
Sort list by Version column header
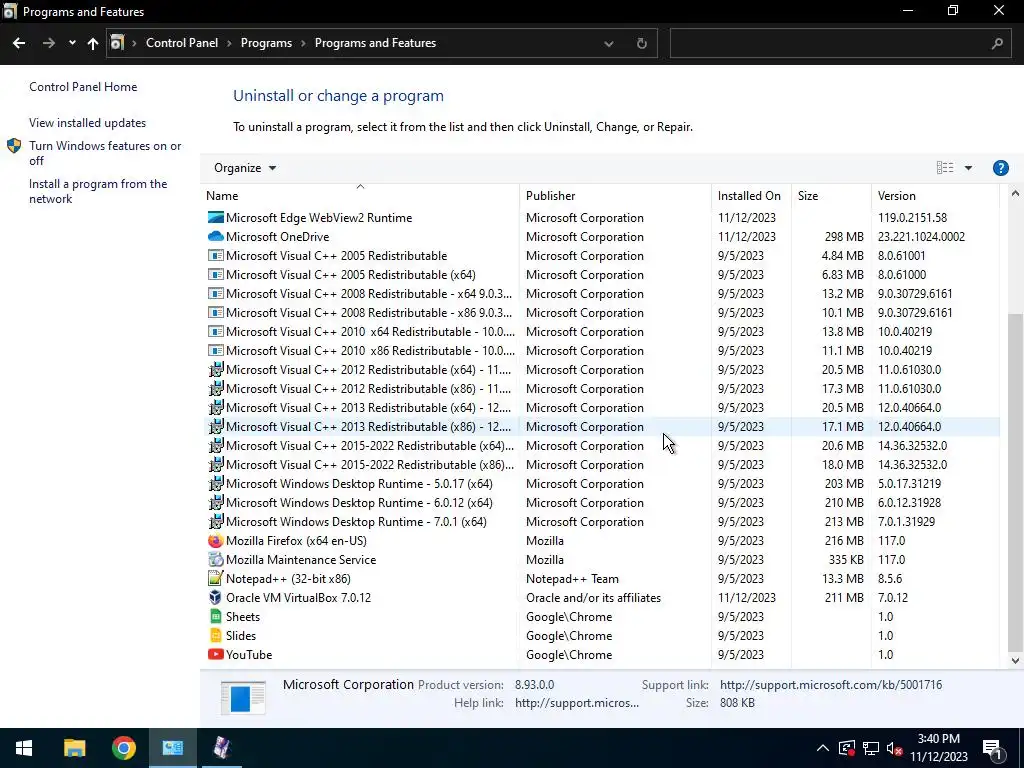coord(935,195)
